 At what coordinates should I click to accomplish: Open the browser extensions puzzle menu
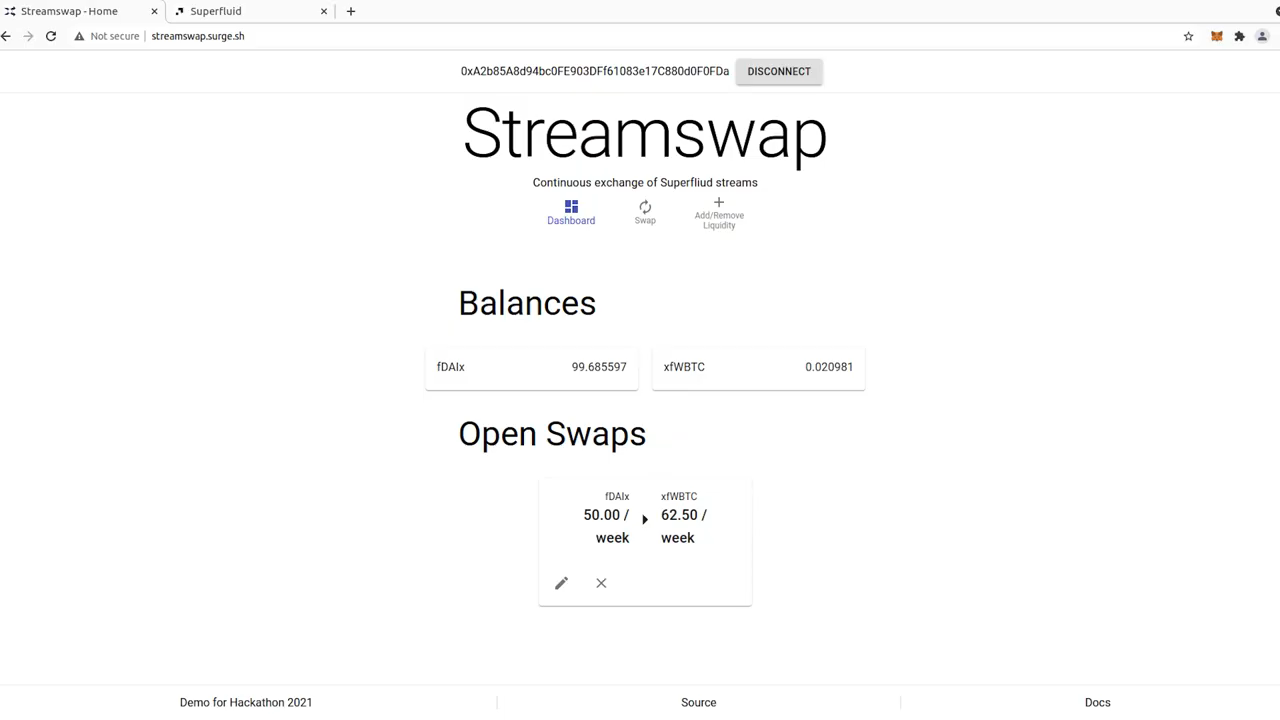1239,36
